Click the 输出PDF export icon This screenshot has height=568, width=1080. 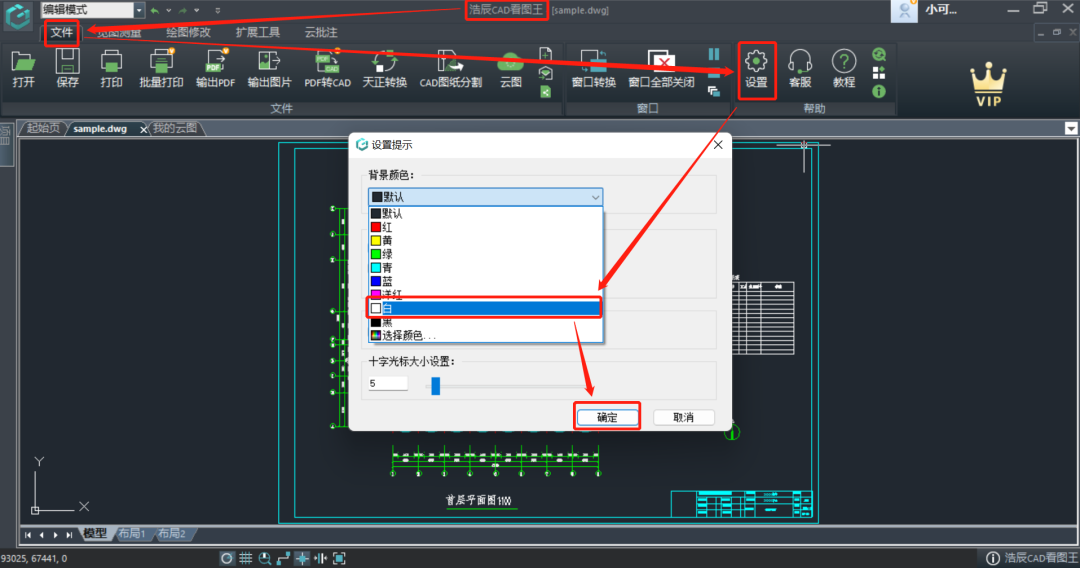pyautogui.click(x=215, y=68)
